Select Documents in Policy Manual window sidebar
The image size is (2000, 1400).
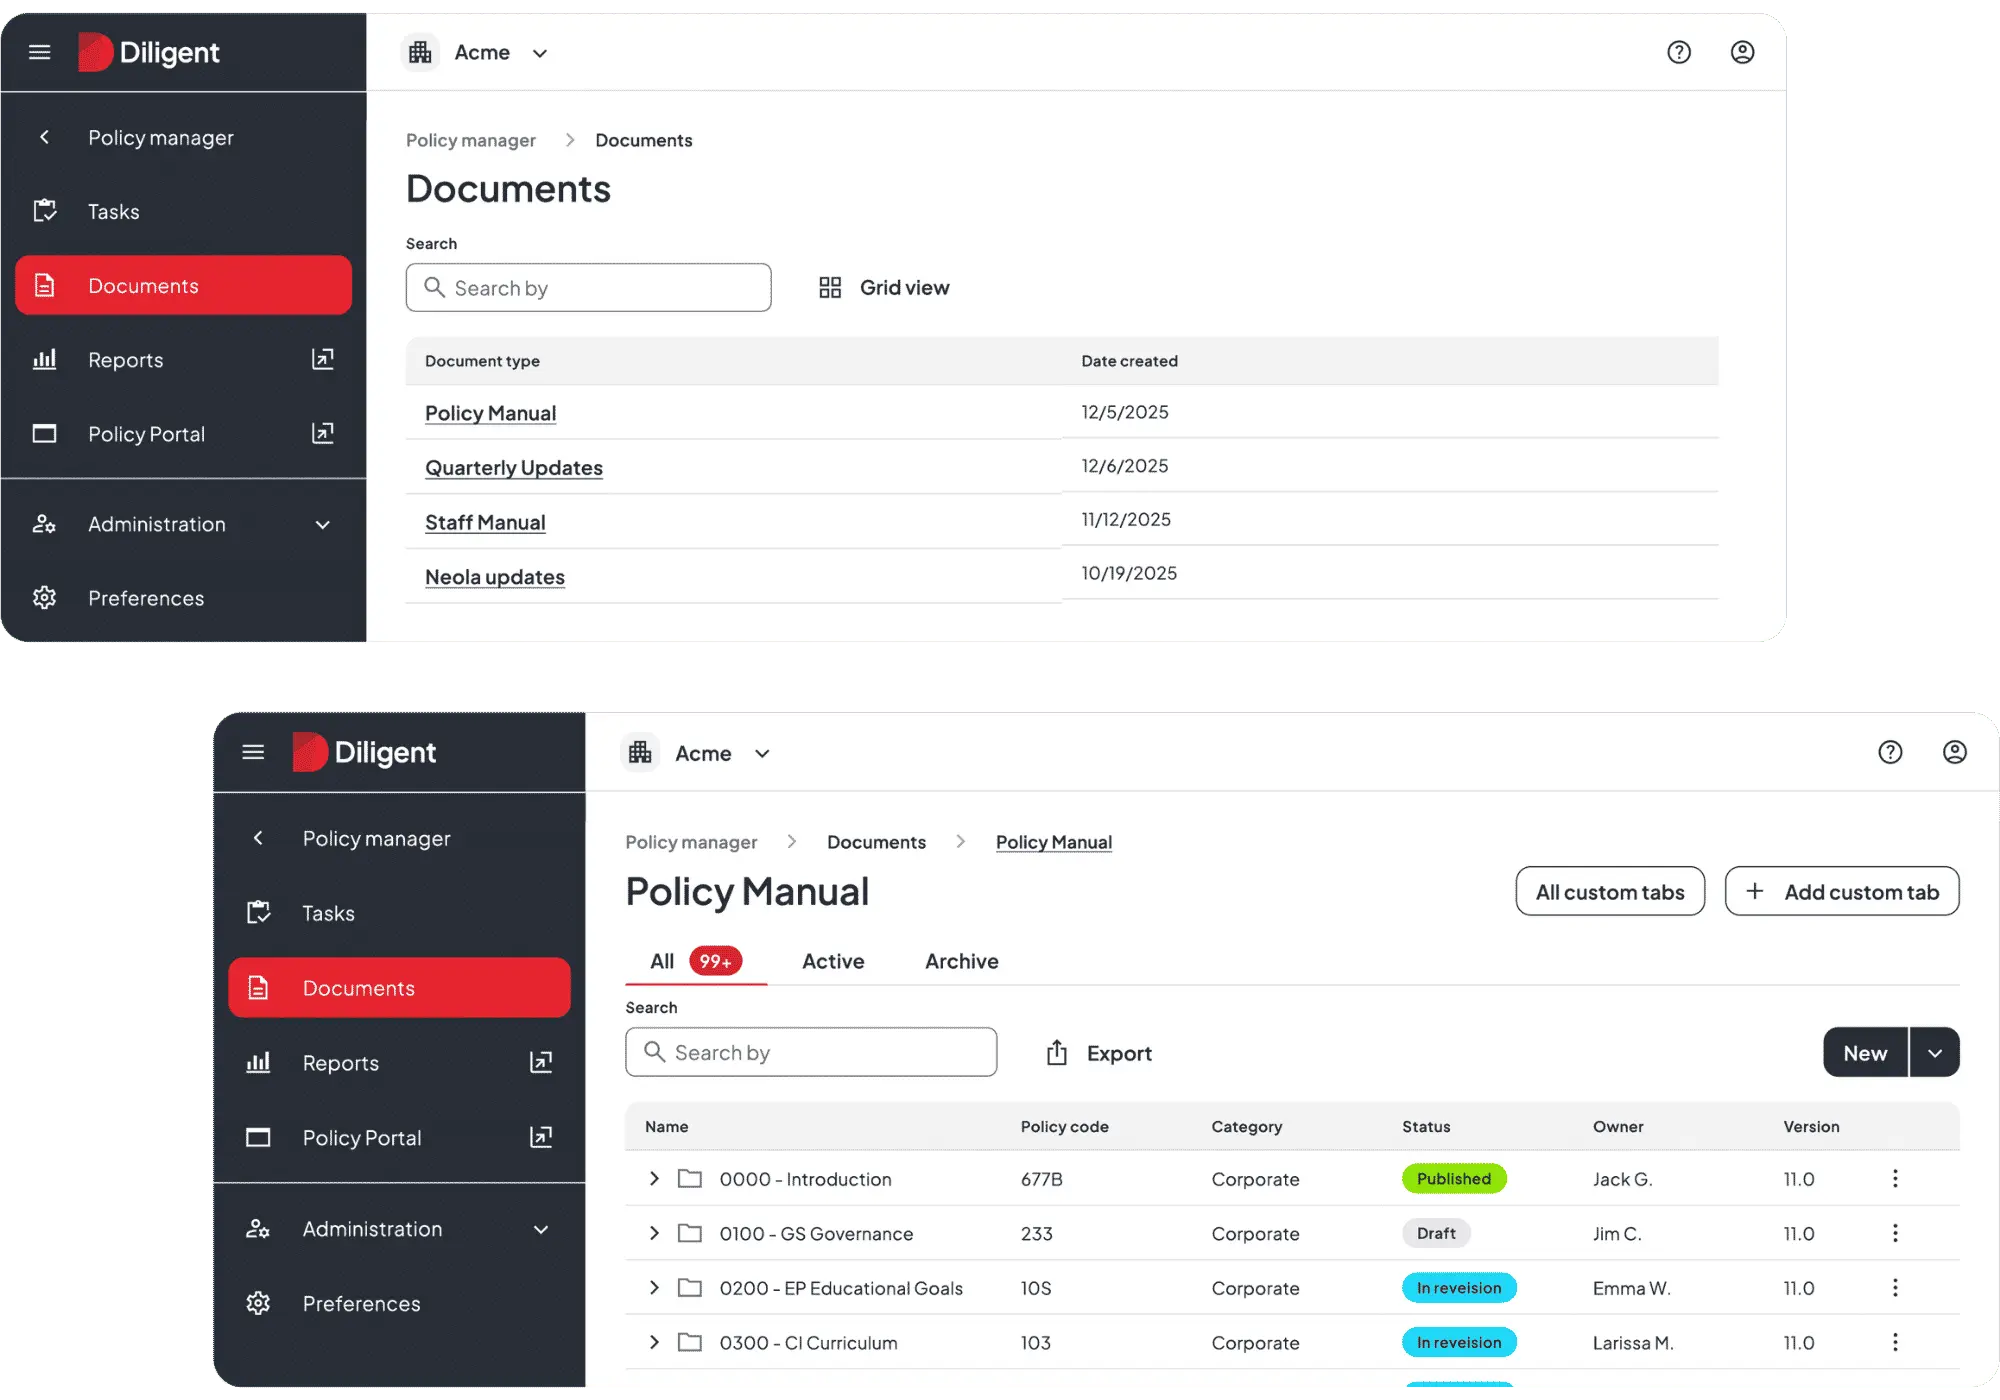coord(399,988)
